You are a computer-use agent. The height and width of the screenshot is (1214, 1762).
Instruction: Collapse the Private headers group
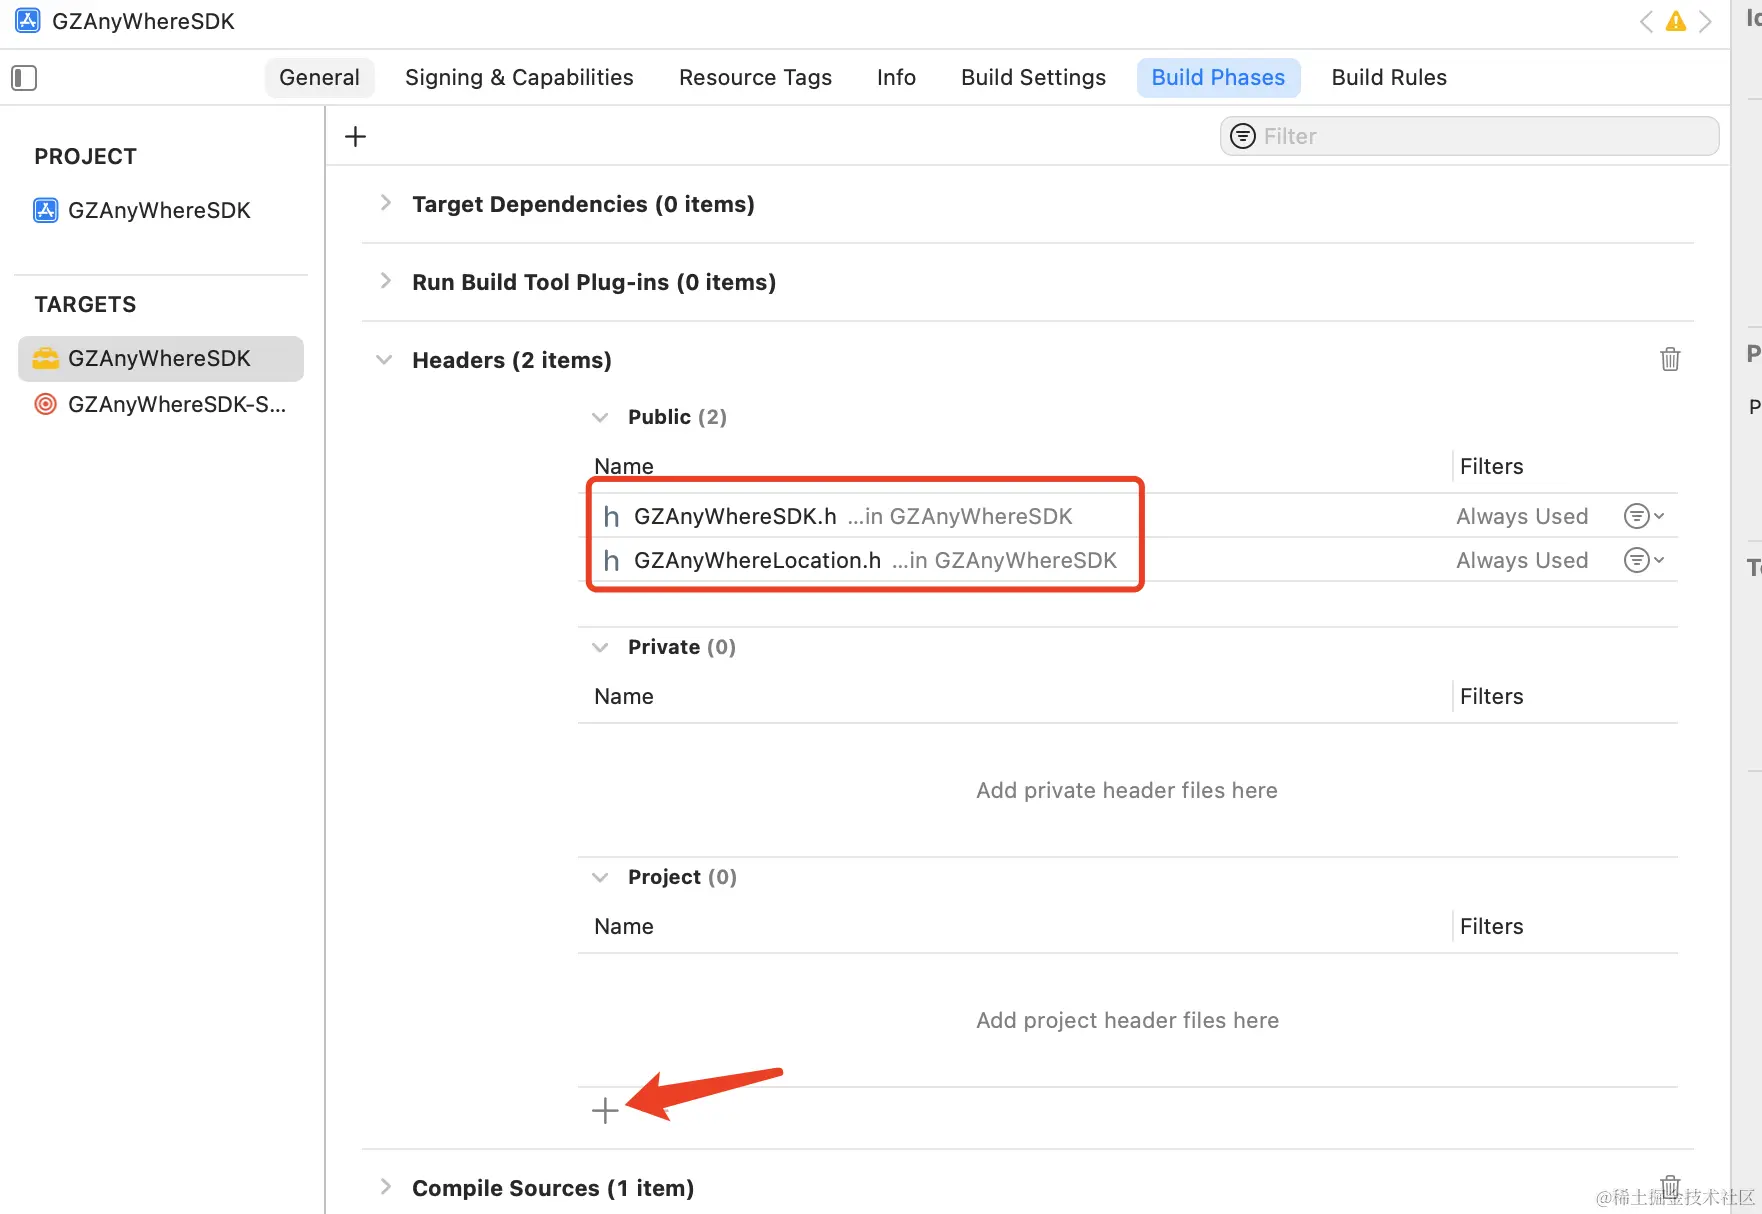click(600, 647)
